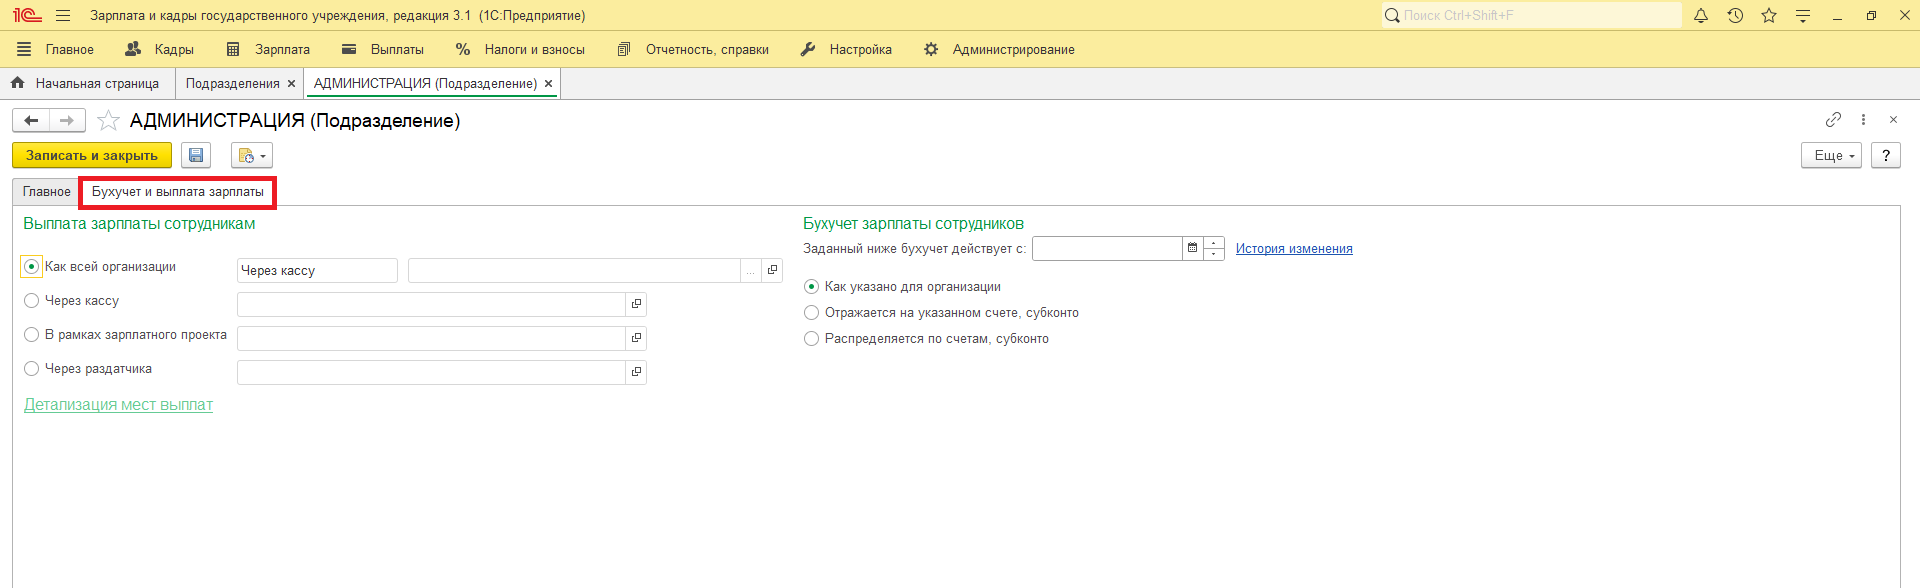Select 'Распределяется по счетам, субконто' option

click(x=812, y=339)
